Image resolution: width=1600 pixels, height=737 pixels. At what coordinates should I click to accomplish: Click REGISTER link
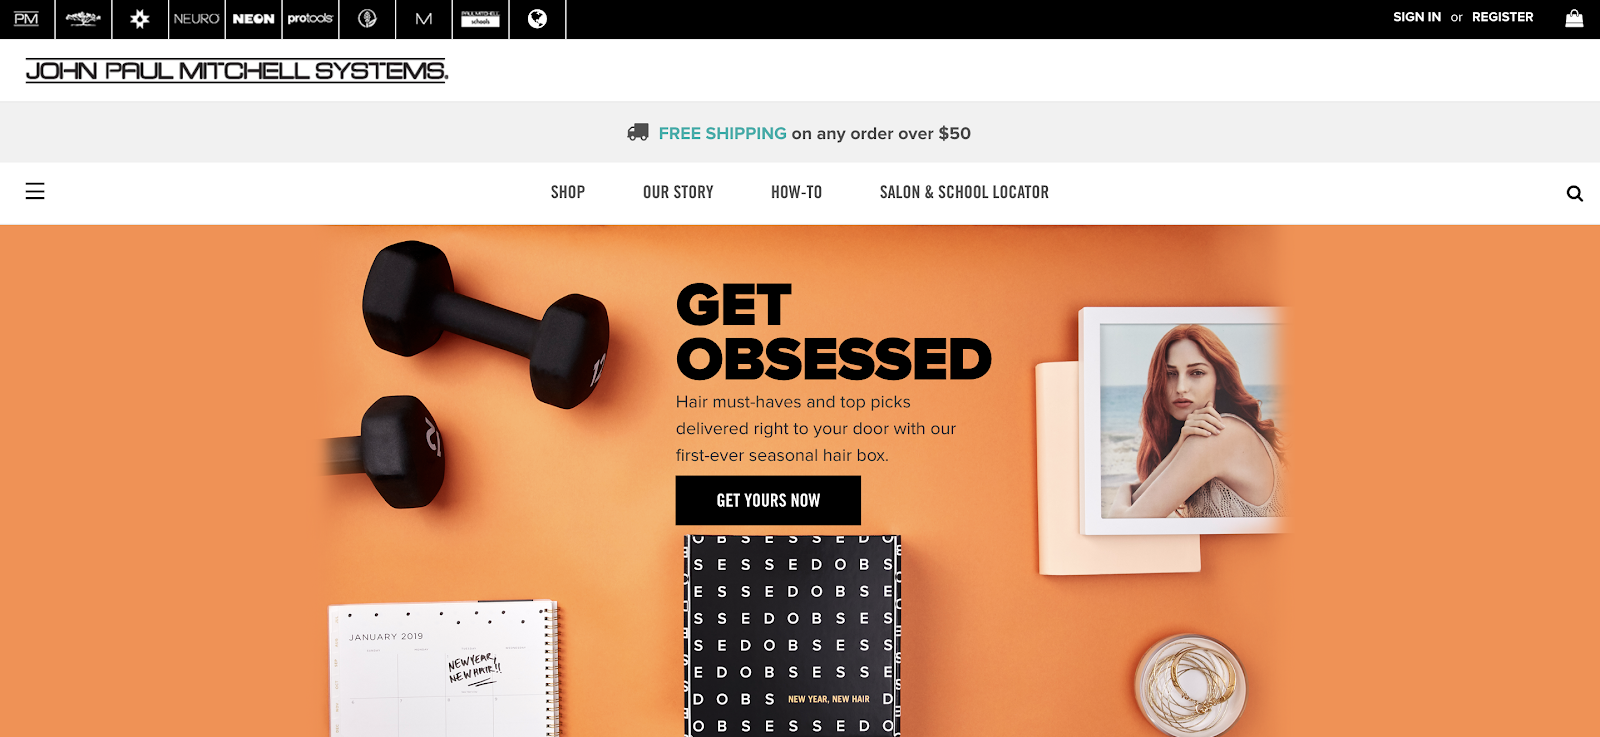[x=1502, y=17]
